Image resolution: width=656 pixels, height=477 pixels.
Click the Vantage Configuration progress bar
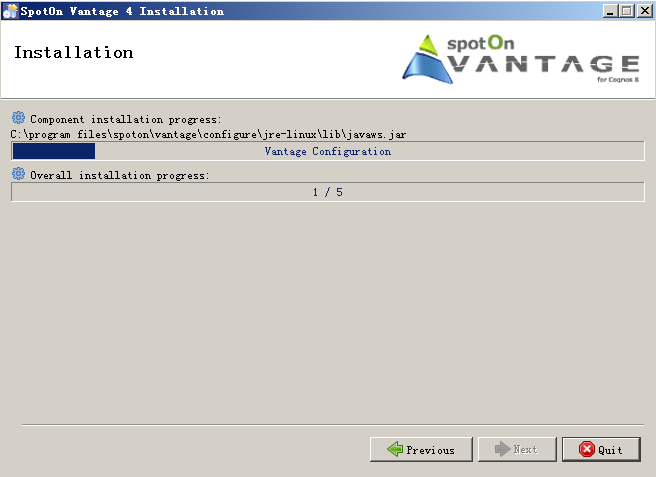[x=328, y=151]
